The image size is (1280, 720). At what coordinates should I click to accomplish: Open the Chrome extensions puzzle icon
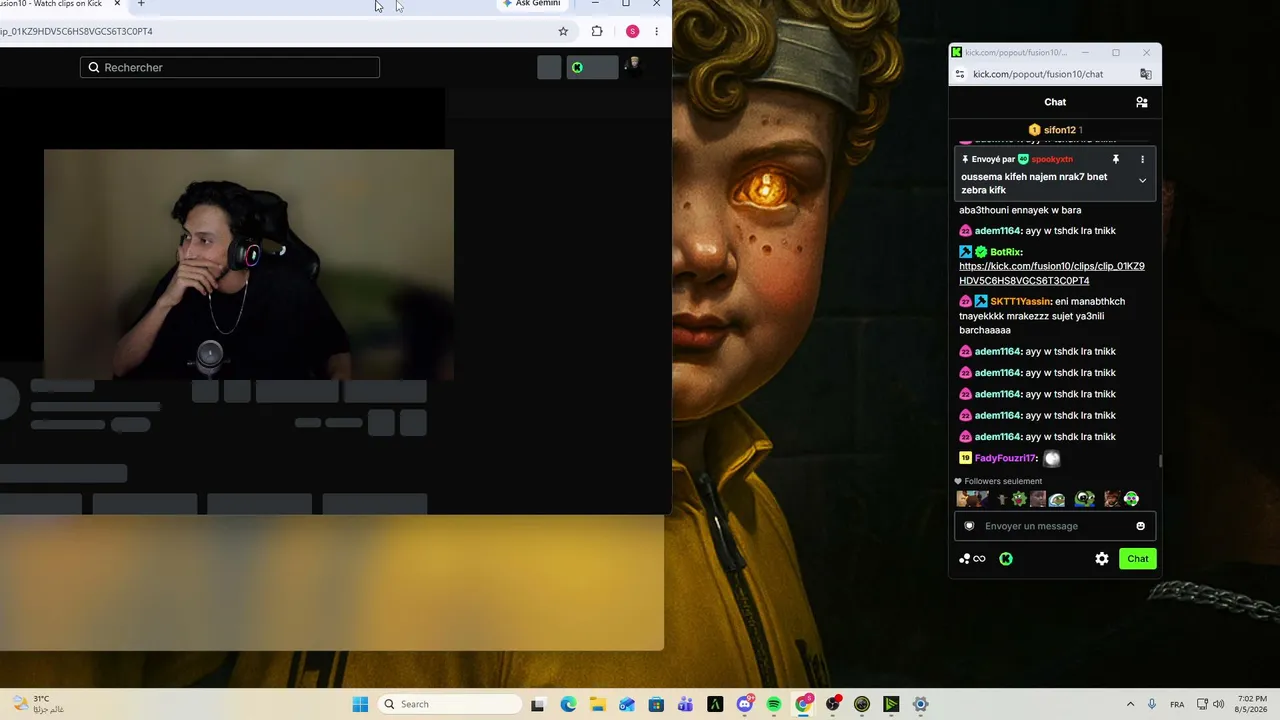[x=597, y=31]
